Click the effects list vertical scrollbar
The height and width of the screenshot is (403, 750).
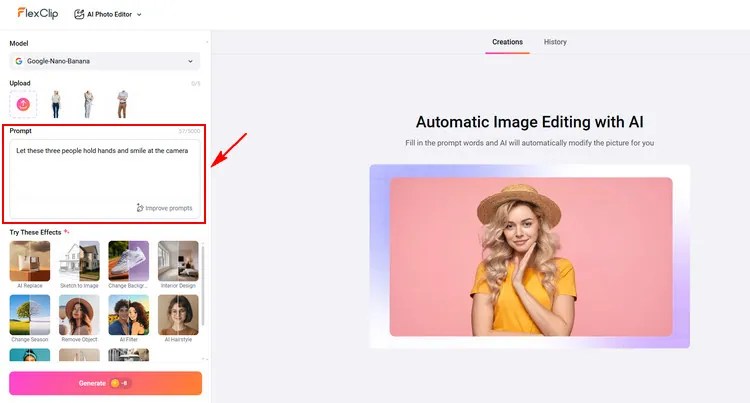203,285
